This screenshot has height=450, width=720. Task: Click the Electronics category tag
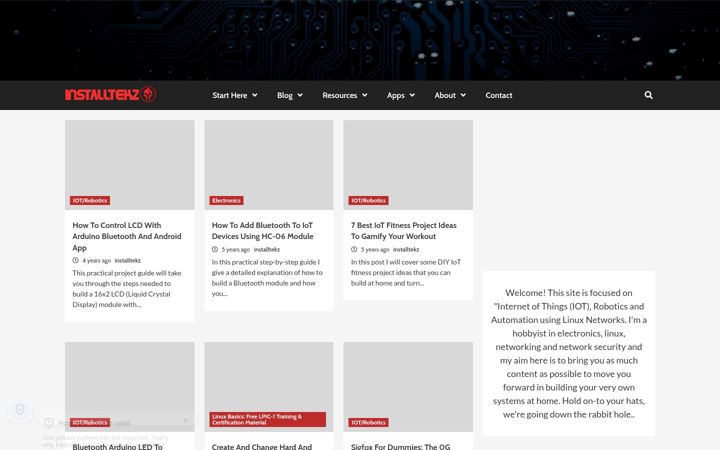click(226, 200)
